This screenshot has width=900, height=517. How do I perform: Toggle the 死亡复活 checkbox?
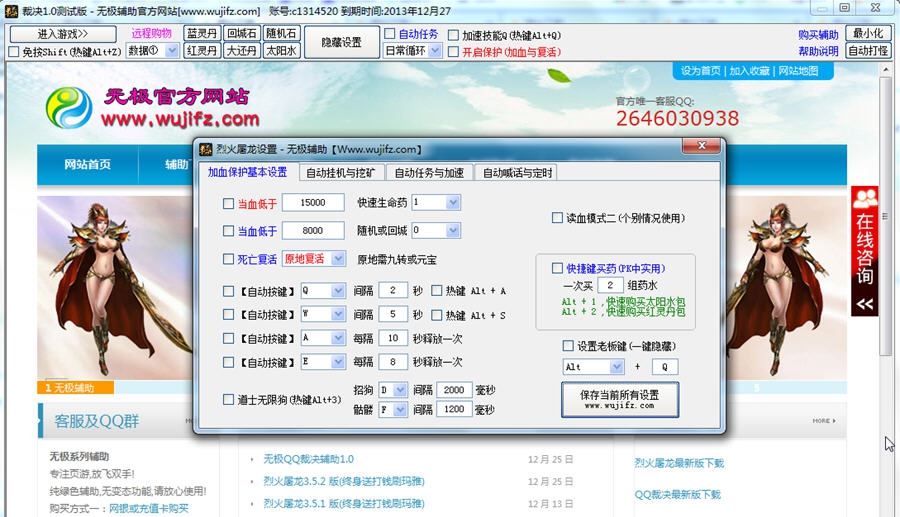[x=228, y=259]
